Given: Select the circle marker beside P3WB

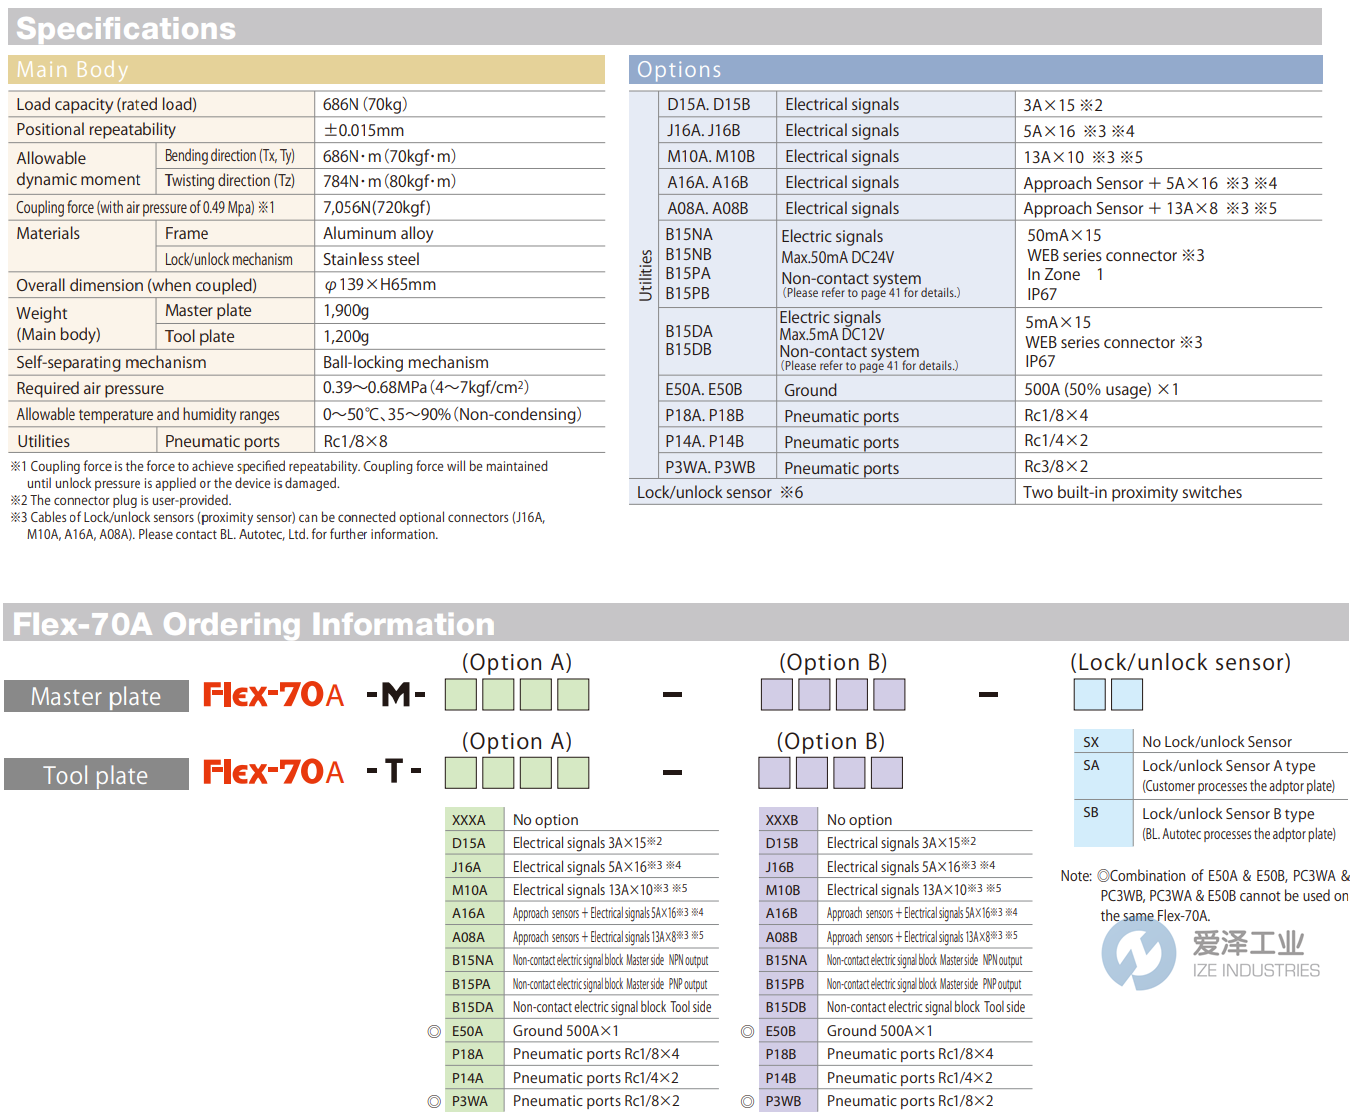Looking at the screenshot, I should [x=747, y=1101].
